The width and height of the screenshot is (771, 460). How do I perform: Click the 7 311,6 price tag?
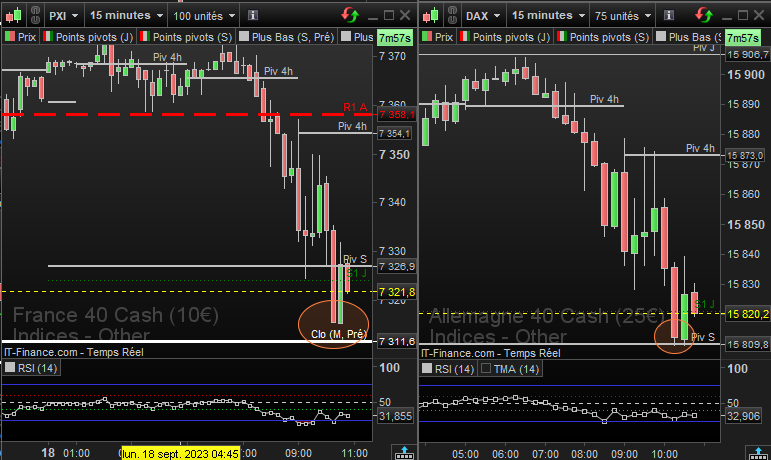(396, 342)
